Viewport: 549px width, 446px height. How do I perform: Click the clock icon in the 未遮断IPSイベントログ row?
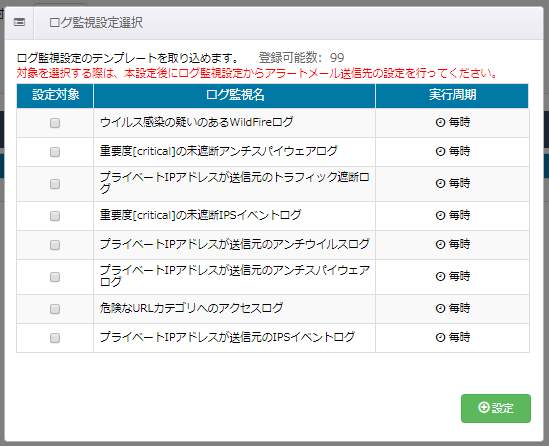[x=440, y=215]
